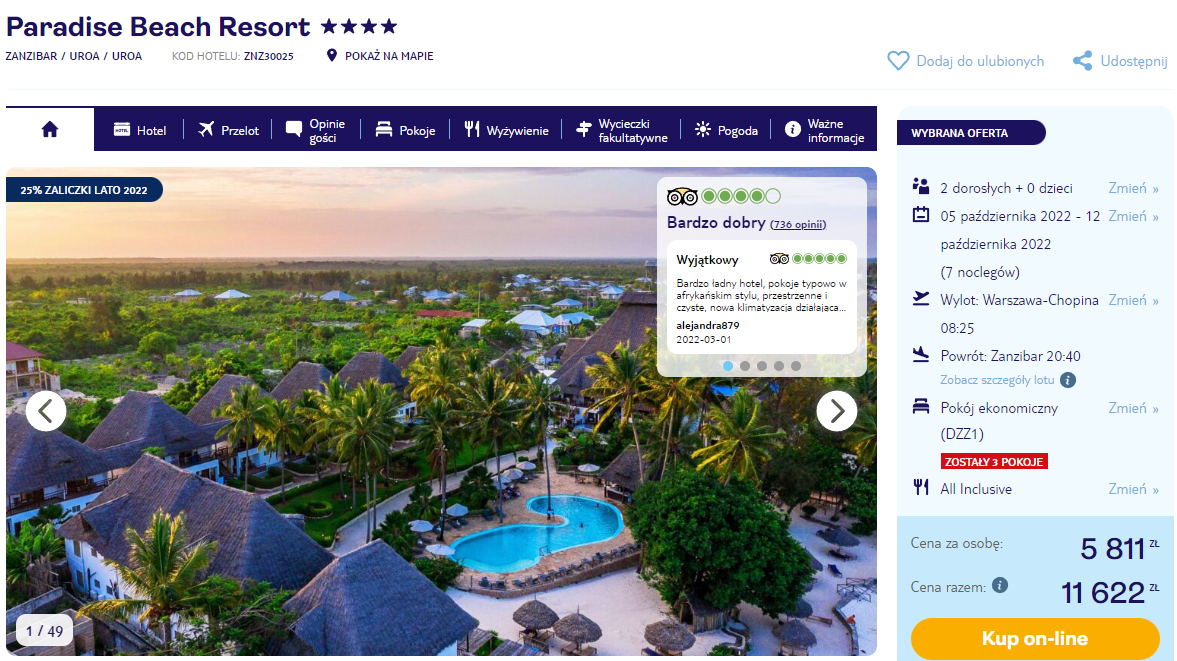Select the third review carousel dot

[x=762, y=366]
